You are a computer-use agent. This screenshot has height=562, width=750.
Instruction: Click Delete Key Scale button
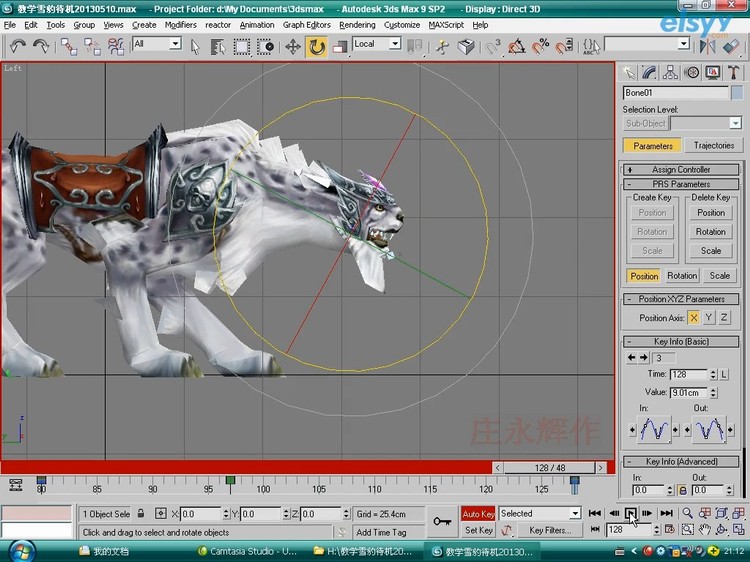710,251
